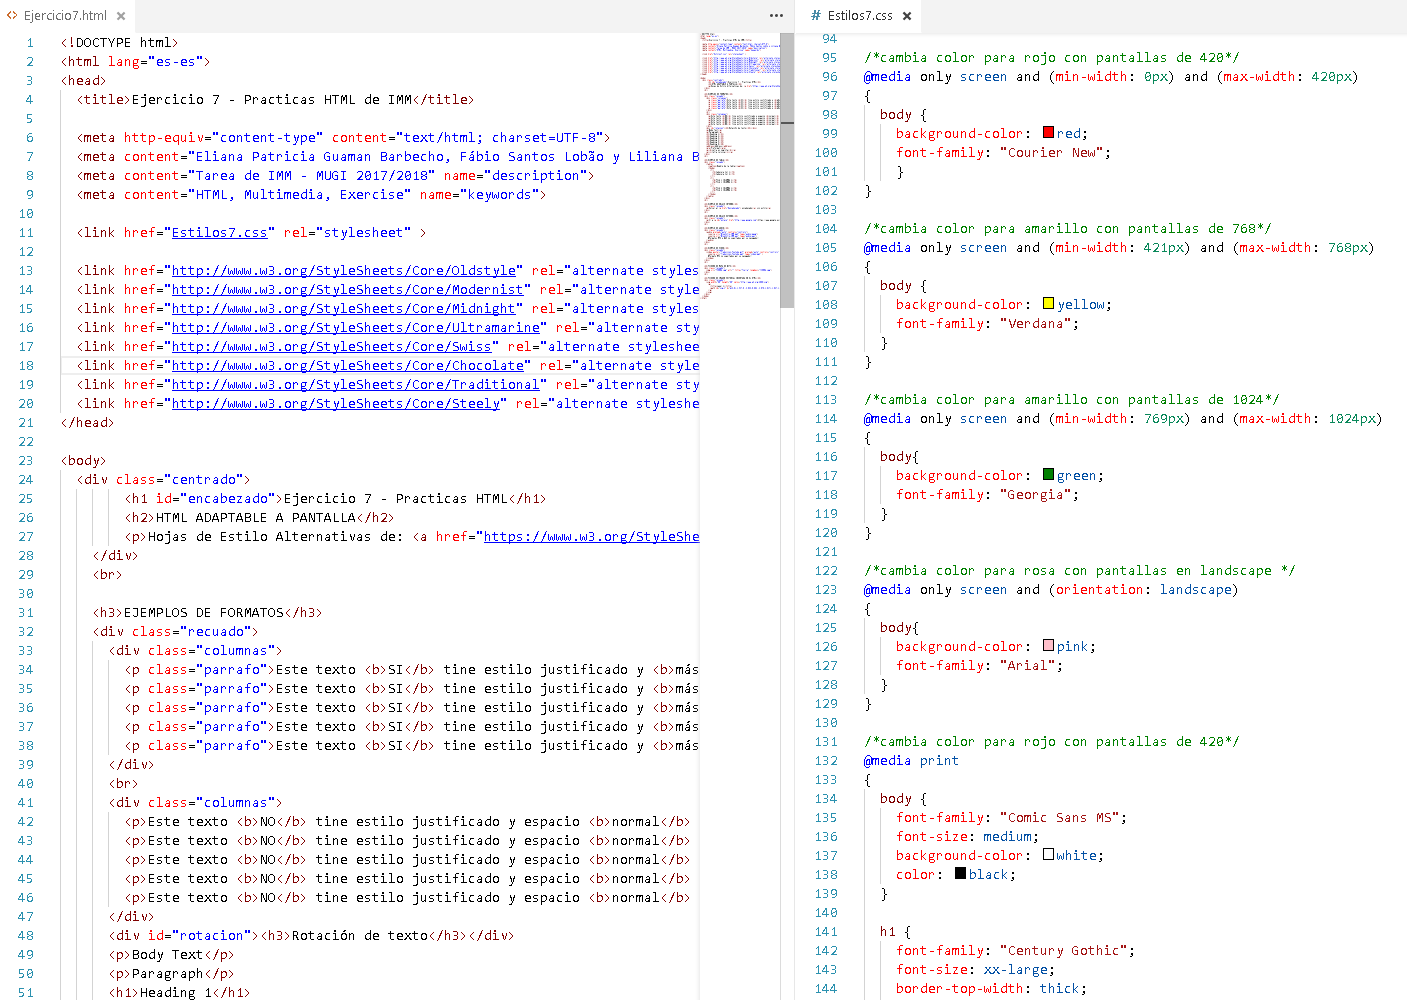Click the CSS hash icon on Estilos7 tab
This screenshot has height=1000, width=1407.
pos(816,16)
